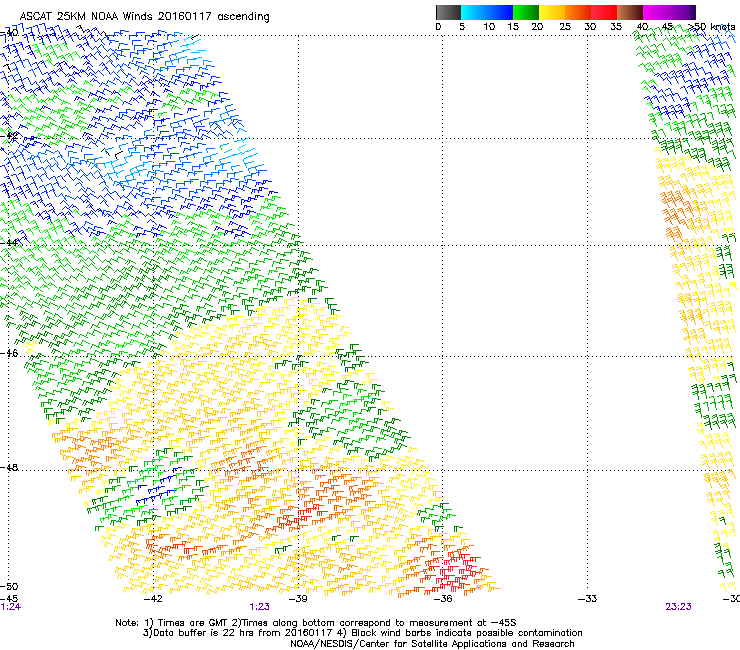
Task: Click the green 15-20 knots legend segment
Action: 526,12
